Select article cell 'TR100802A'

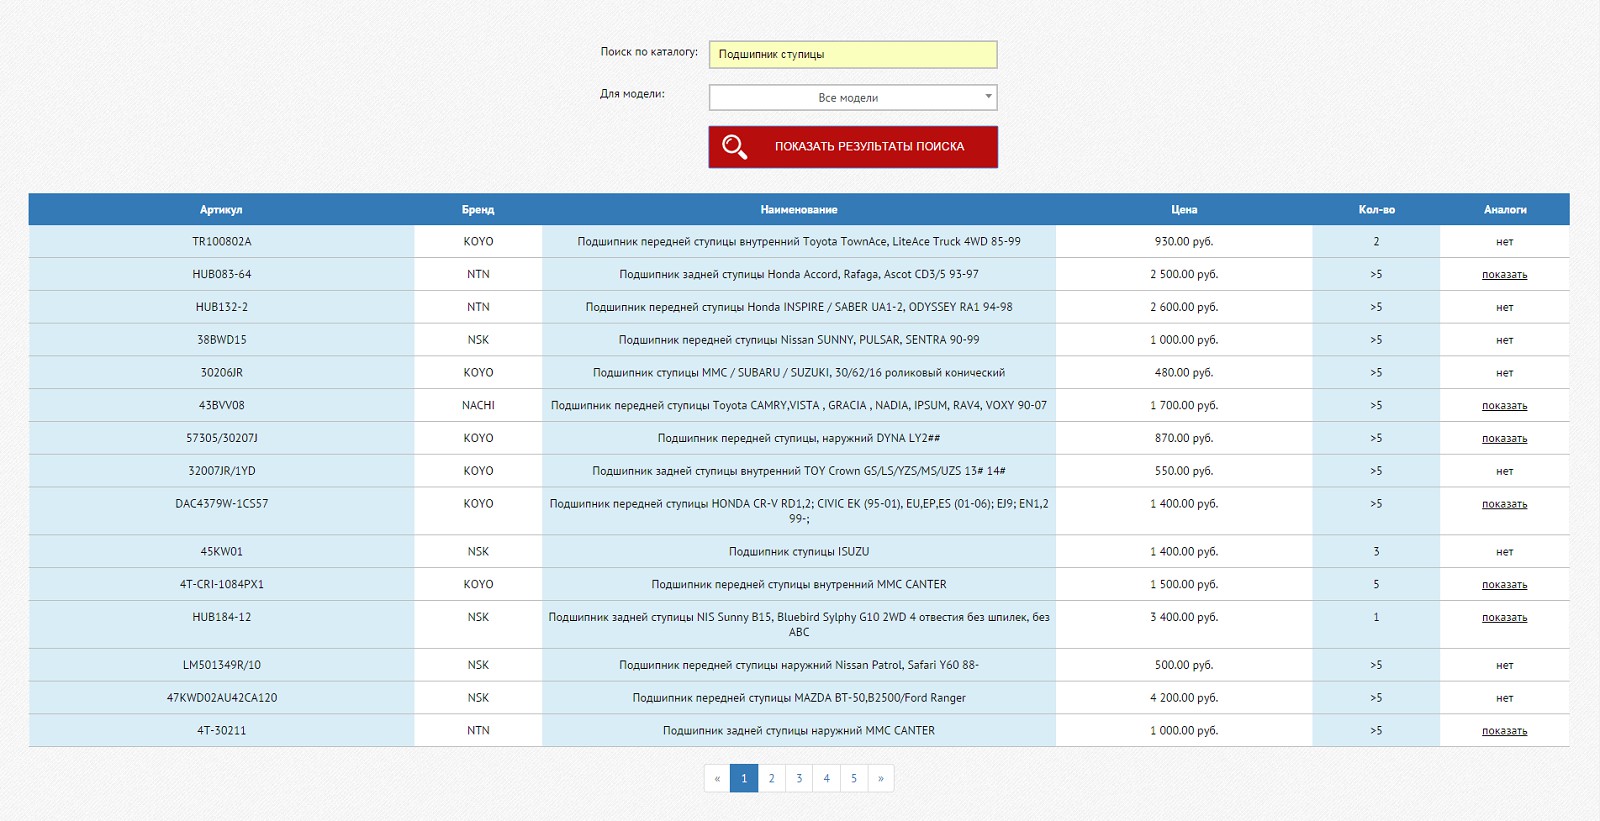point(222,241)
